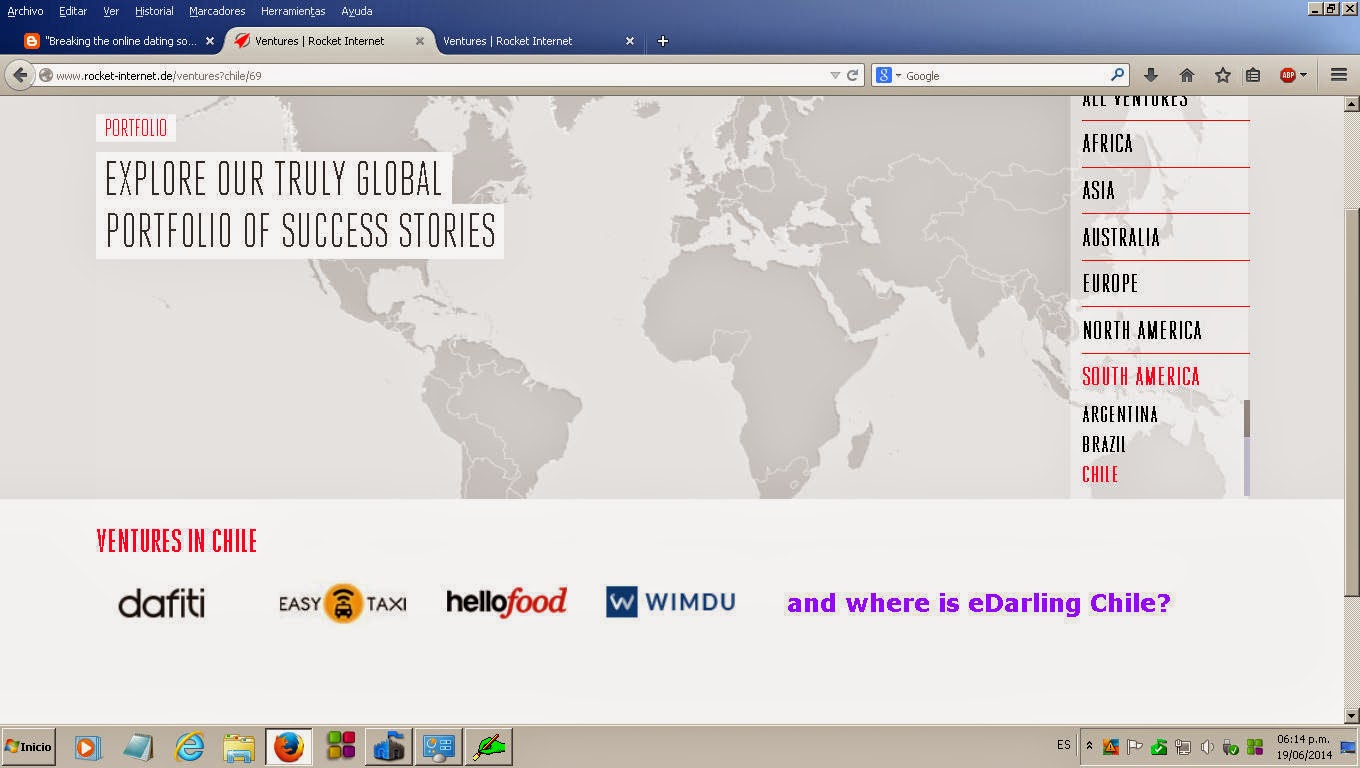Open a new tab with plus button
1360x768 pixels.
[x=662, y=41]
